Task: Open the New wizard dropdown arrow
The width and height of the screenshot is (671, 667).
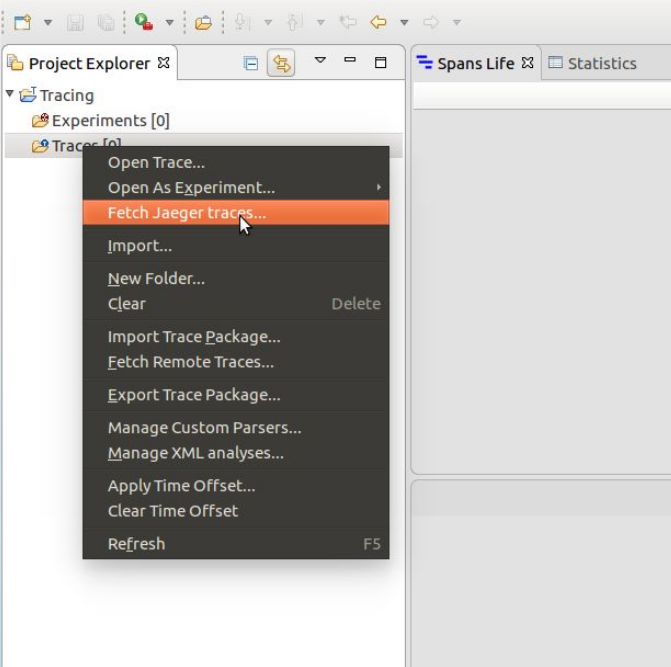Action: (x=48, y=22)
